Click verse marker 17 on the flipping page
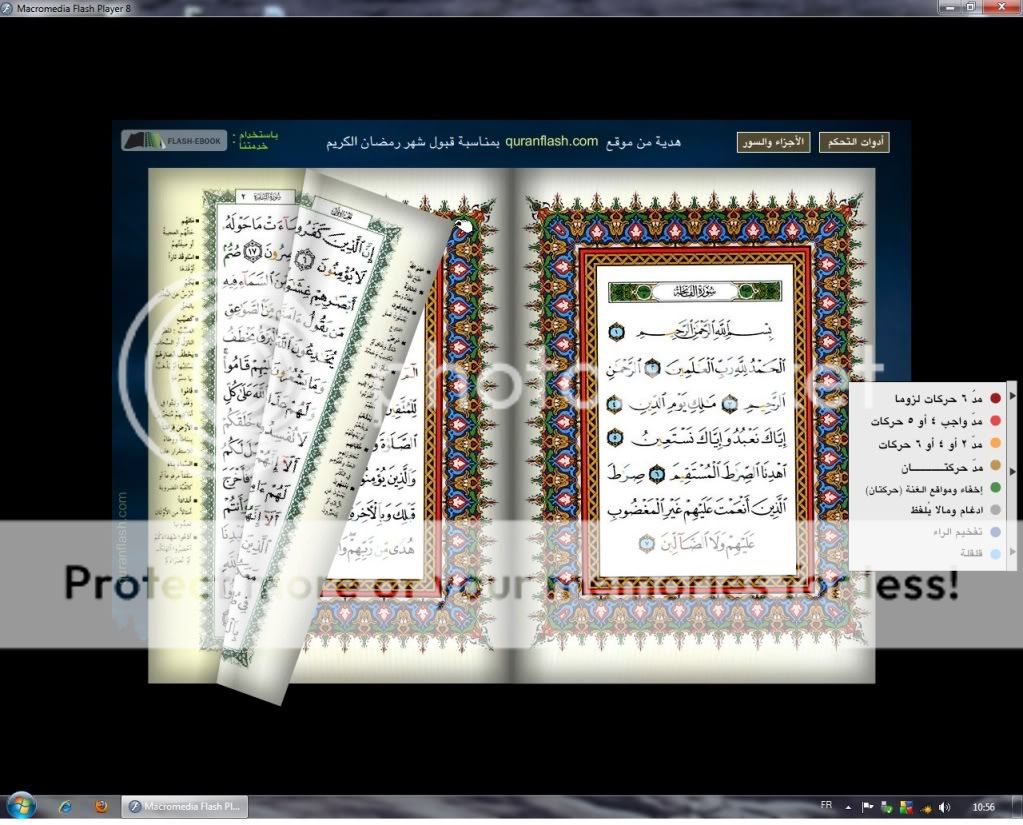1023x825 pixels. 254,250
